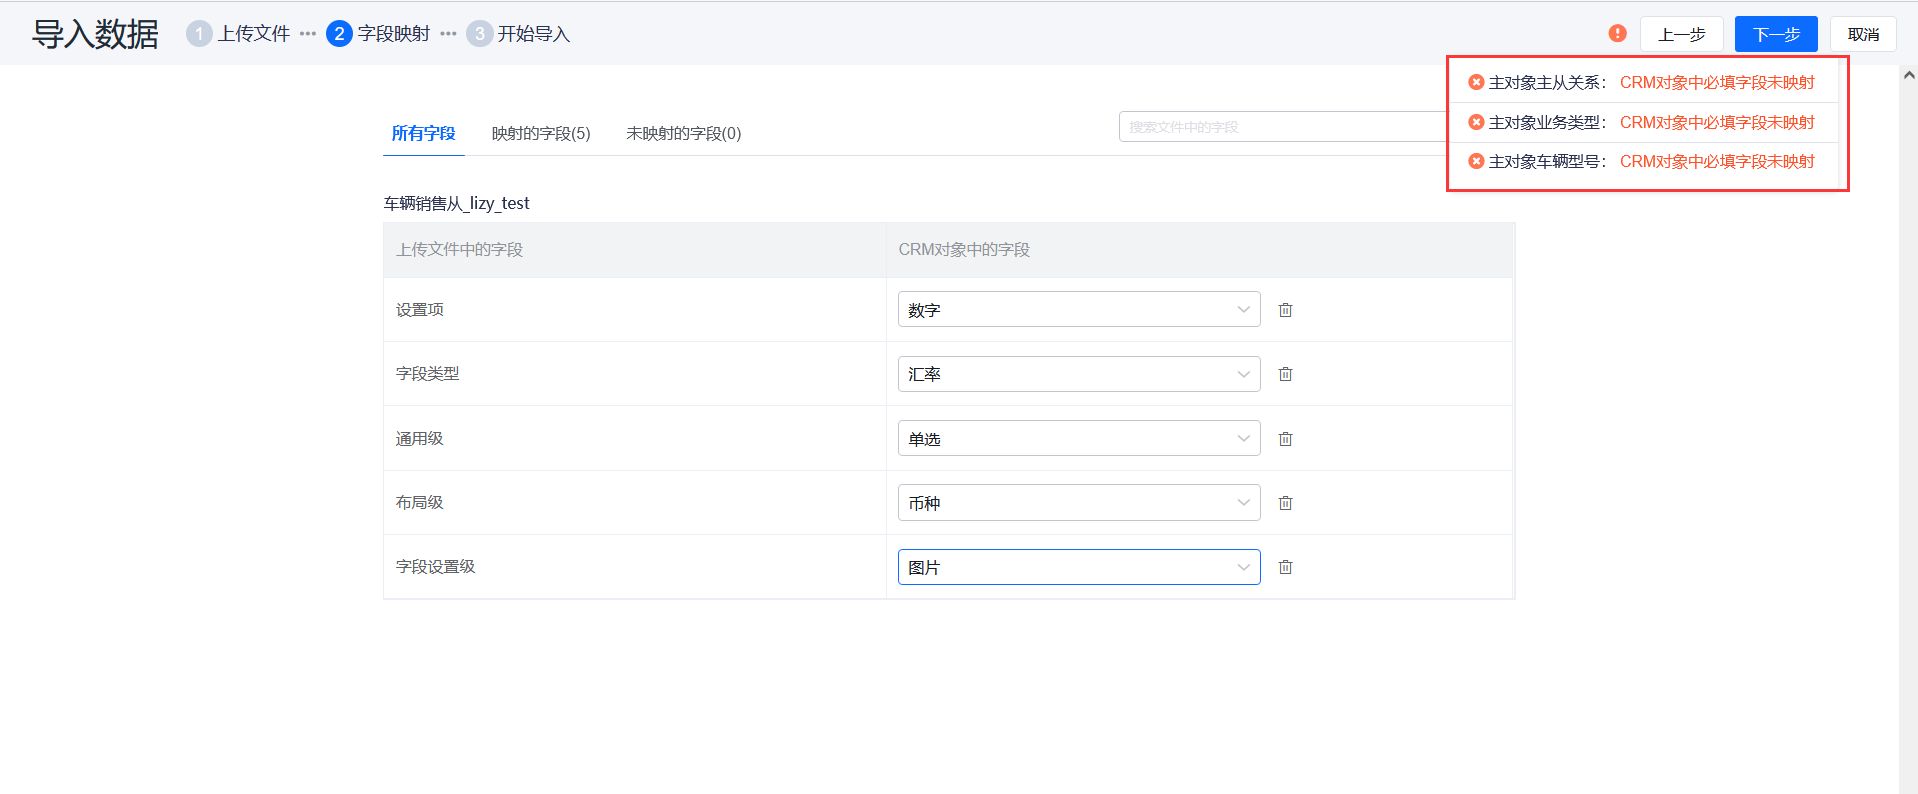Click the 设置项 row label
The width and height of the screenshot is (1918, 794).
point(420,310)
